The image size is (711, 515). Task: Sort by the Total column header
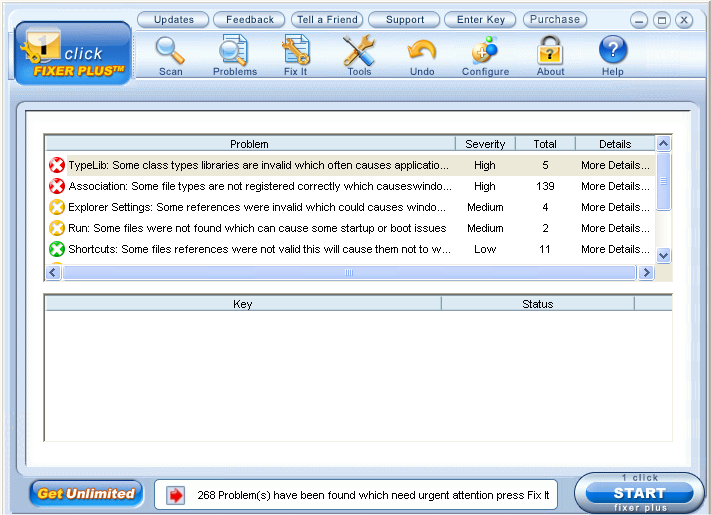click(545, 144)
